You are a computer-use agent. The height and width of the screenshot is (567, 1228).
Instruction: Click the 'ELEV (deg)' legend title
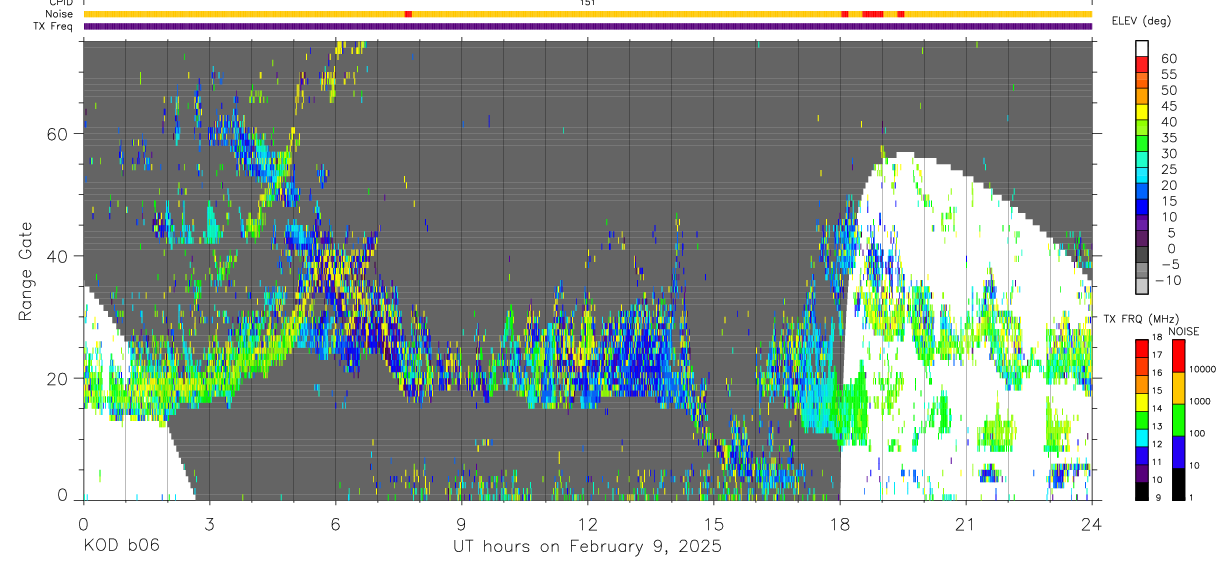tap(1142, 21)
